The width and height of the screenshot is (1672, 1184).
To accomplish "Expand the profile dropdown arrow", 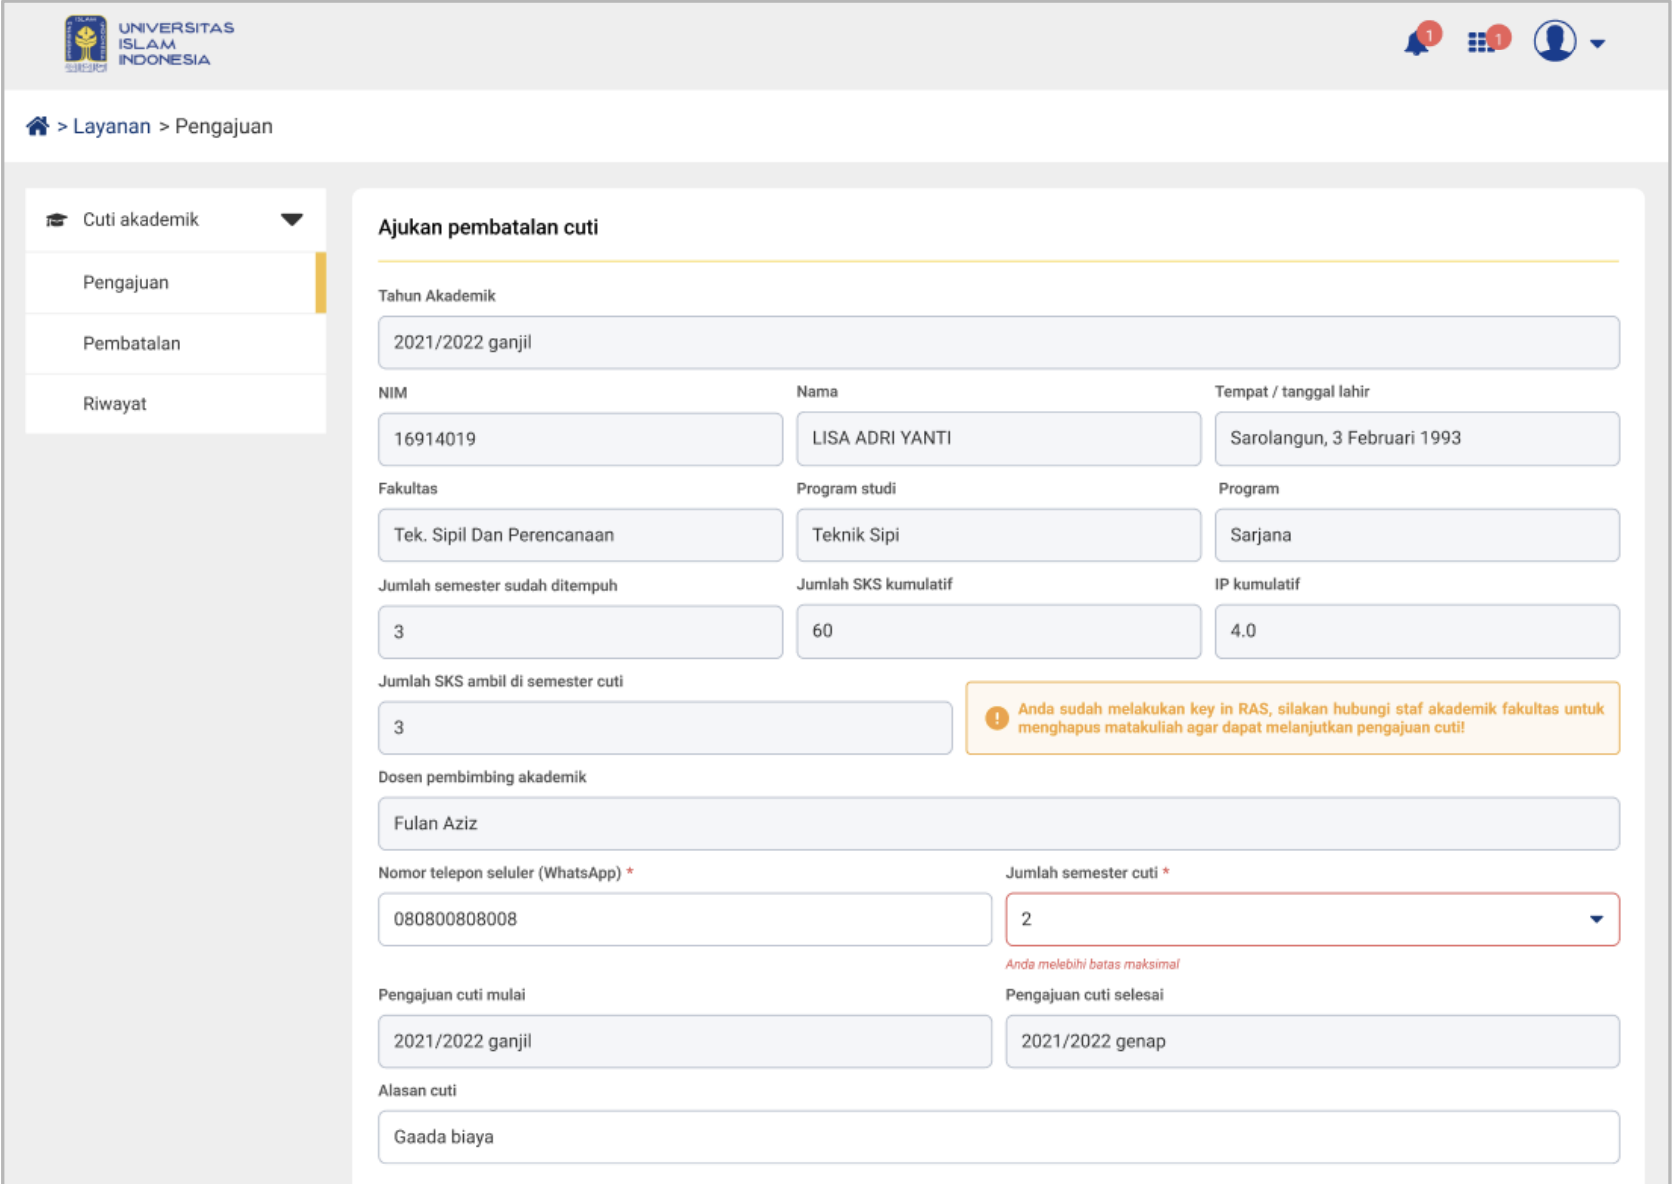I will point(1597,44).
